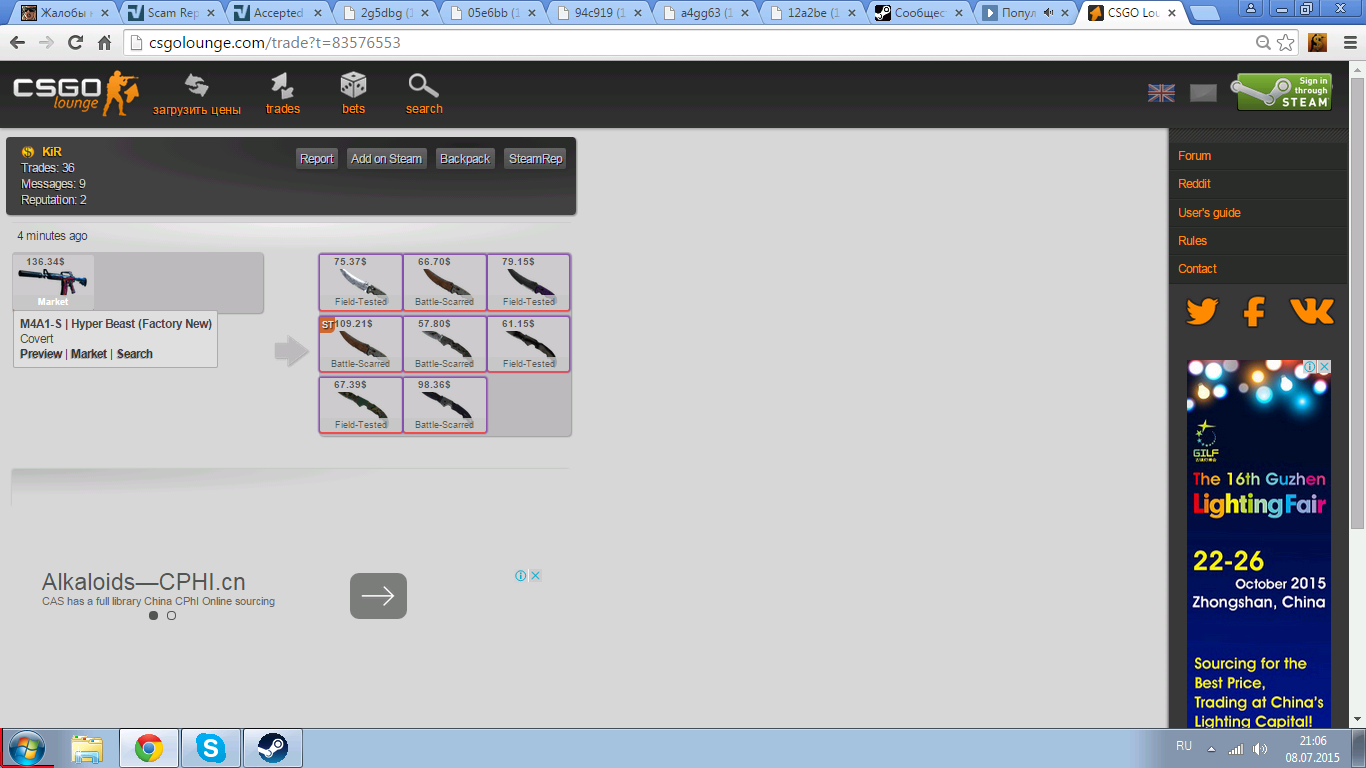This screenshot has height=768, width=1366.
Task: Open the trades section icon
Action: pos(283,87)
